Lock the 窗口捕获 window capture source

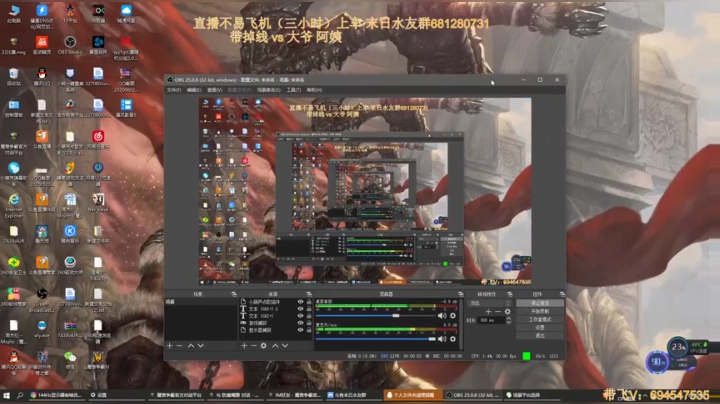tap(309, 323)
